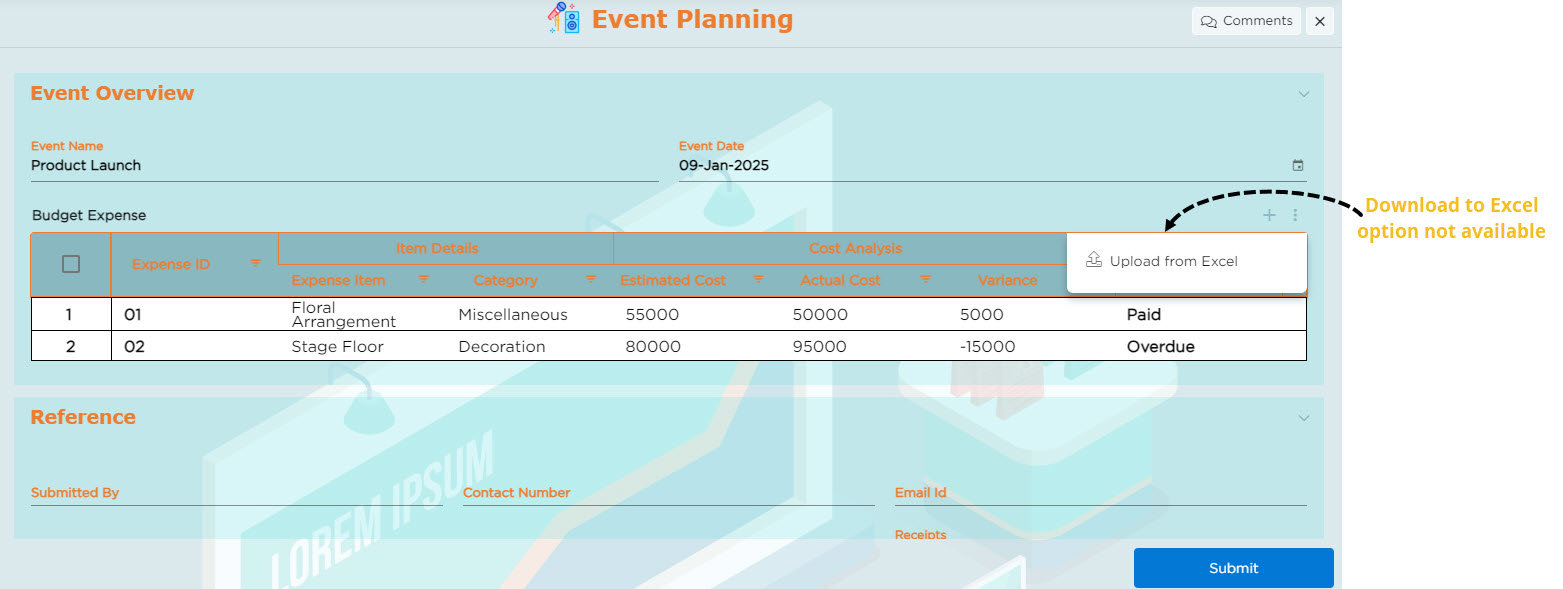This screenshot has width=1563, height=589.
Task: Collapse the Event Overview section
Action: [1303, 94]
